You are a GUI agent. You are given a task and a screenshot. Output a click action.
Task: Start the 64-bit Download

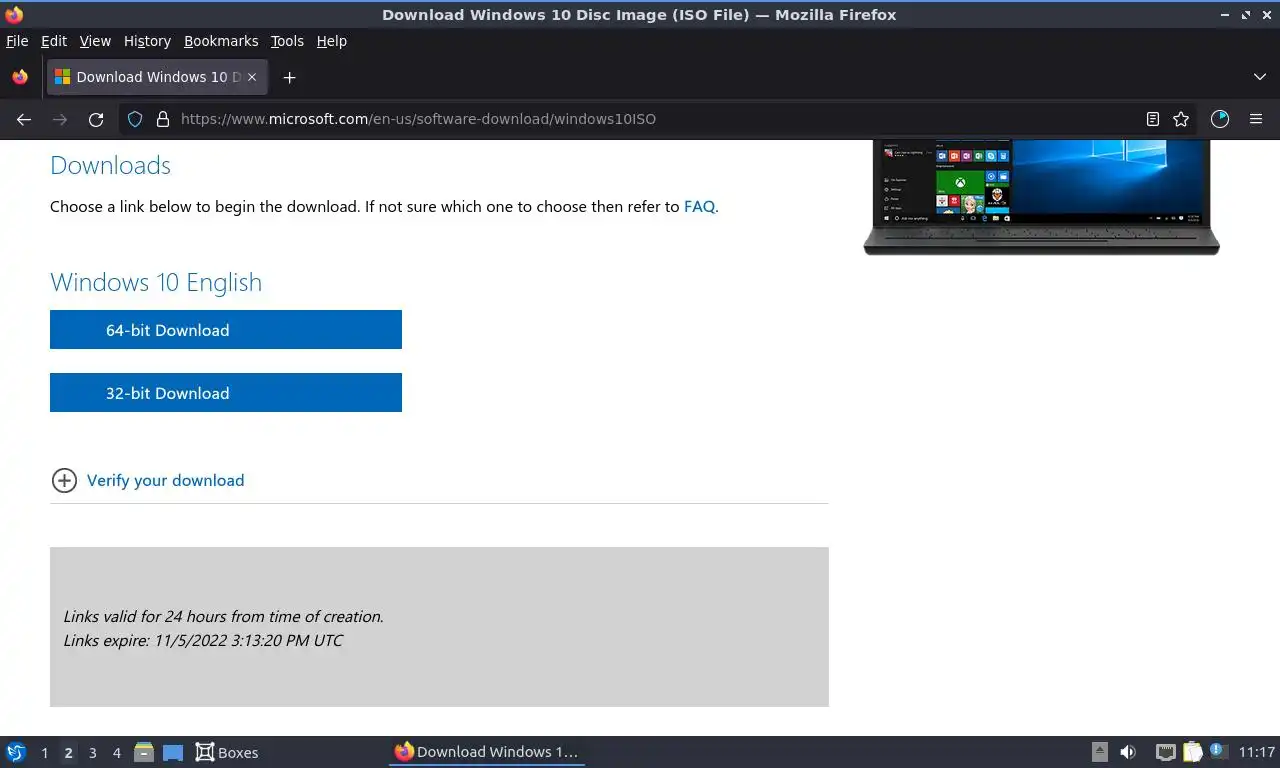coord(226,330)
